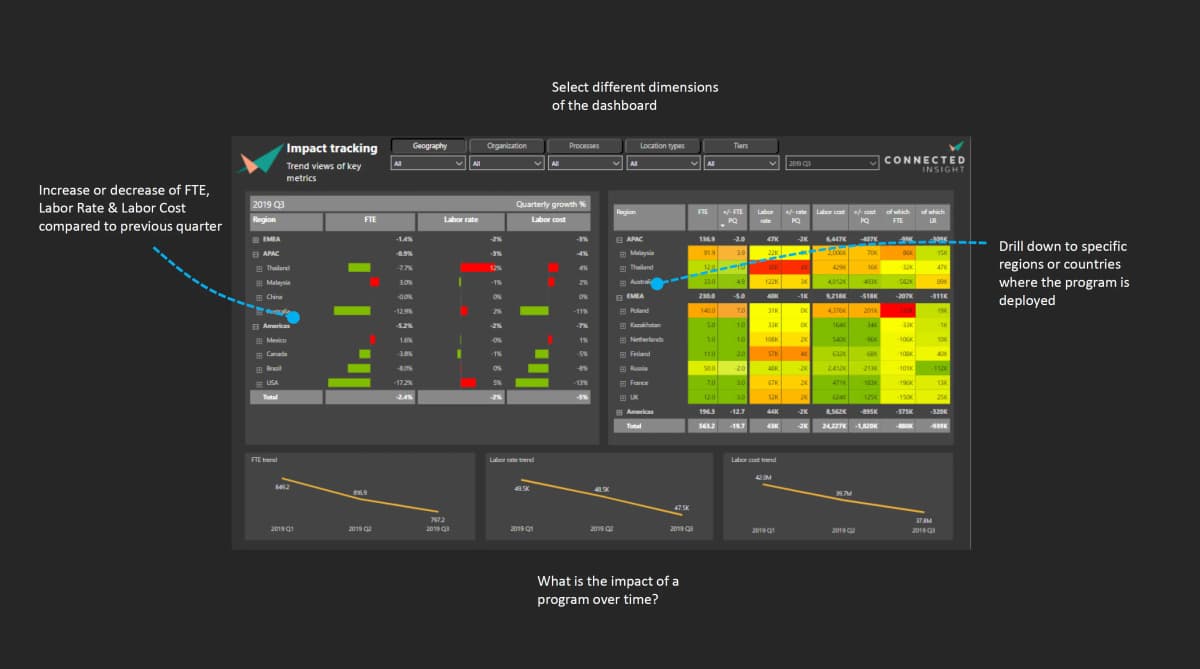Viewport: 1200px width, 669px height.
Task: Expand the Mexico row plus icon
Action: [258, 340]
